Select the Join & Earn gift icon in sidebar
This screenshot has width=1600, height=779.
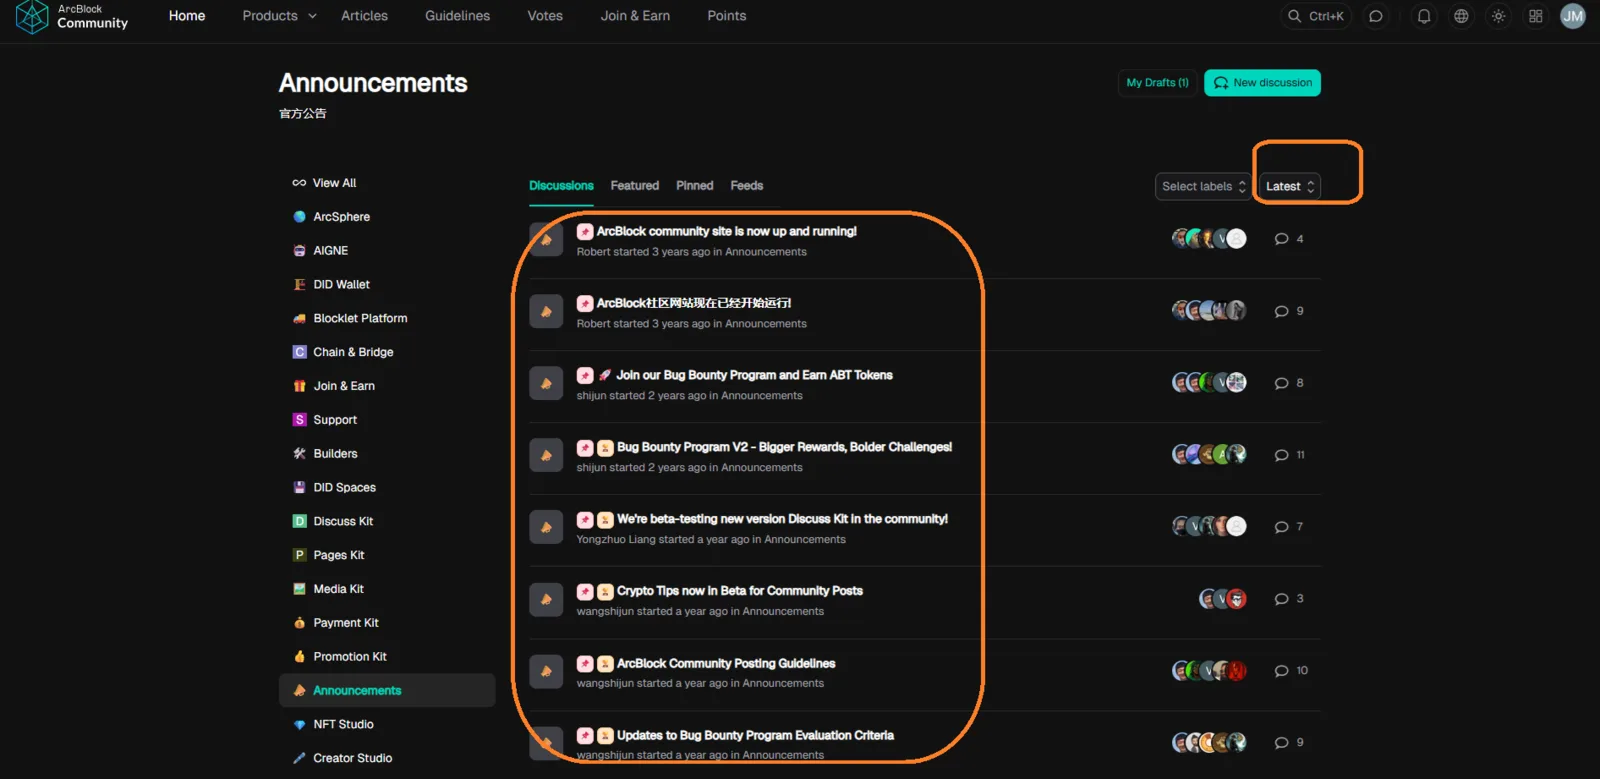click(x=299, y=386)
